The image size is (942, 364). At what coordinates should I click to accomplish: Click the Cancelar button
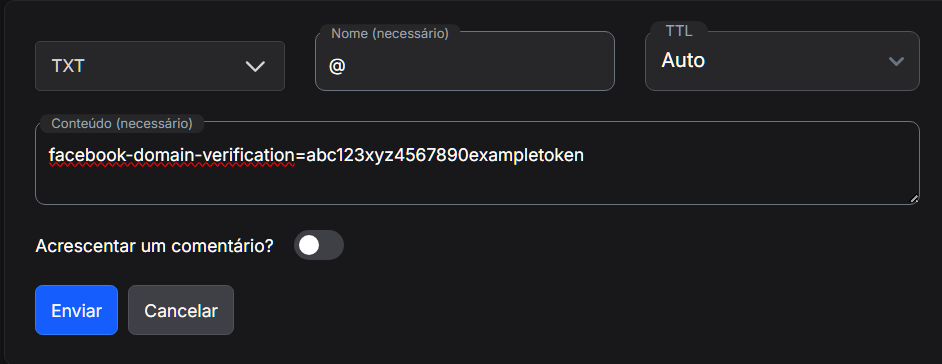pyautogui.click(x=181, y=310)
